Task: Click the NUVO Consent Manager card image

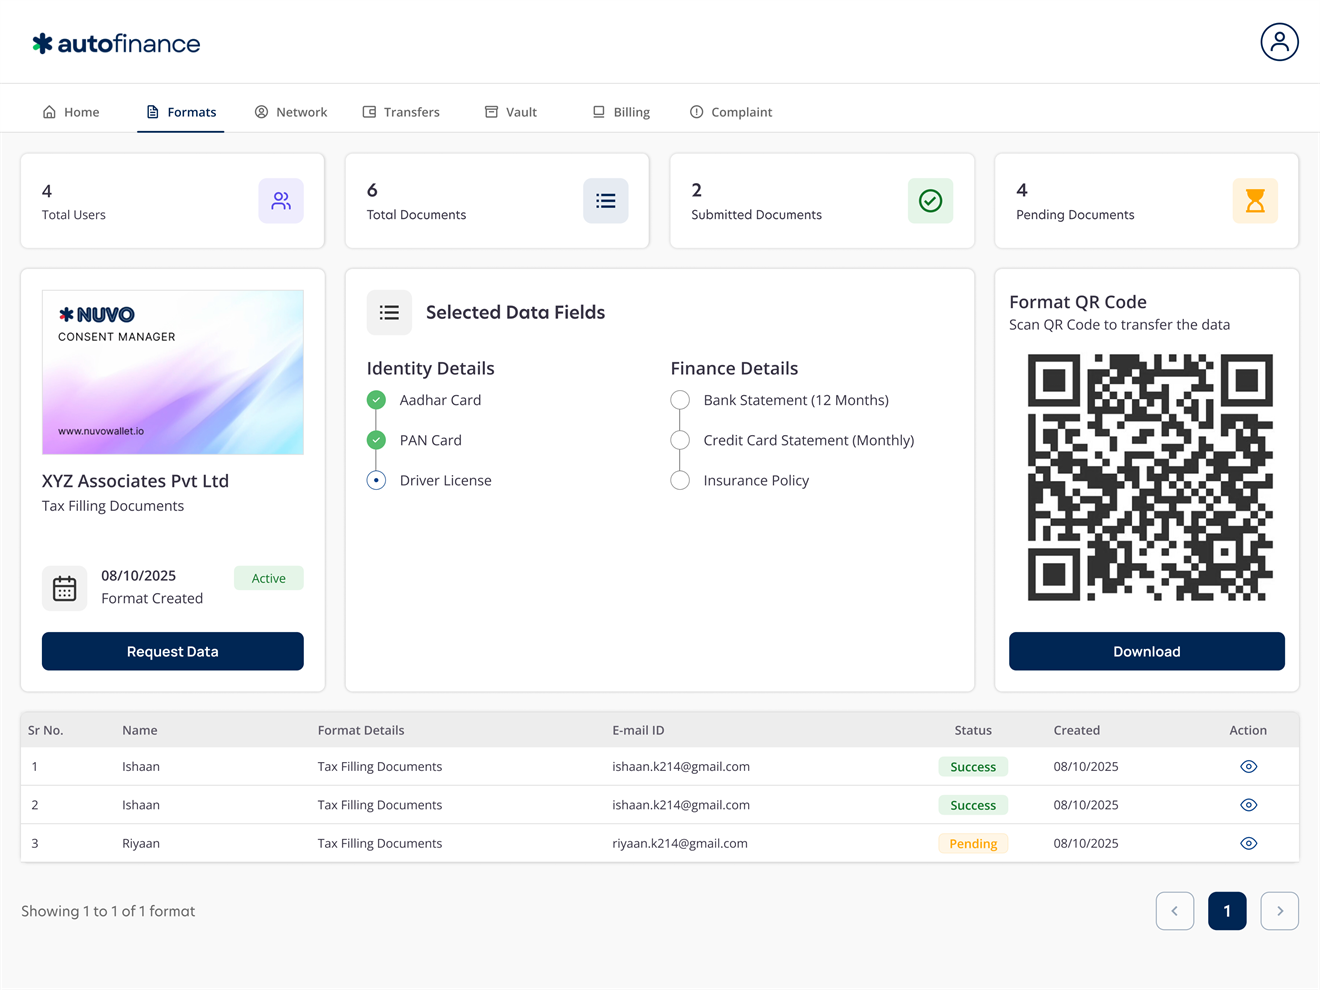Action: (x=173, y=372)
